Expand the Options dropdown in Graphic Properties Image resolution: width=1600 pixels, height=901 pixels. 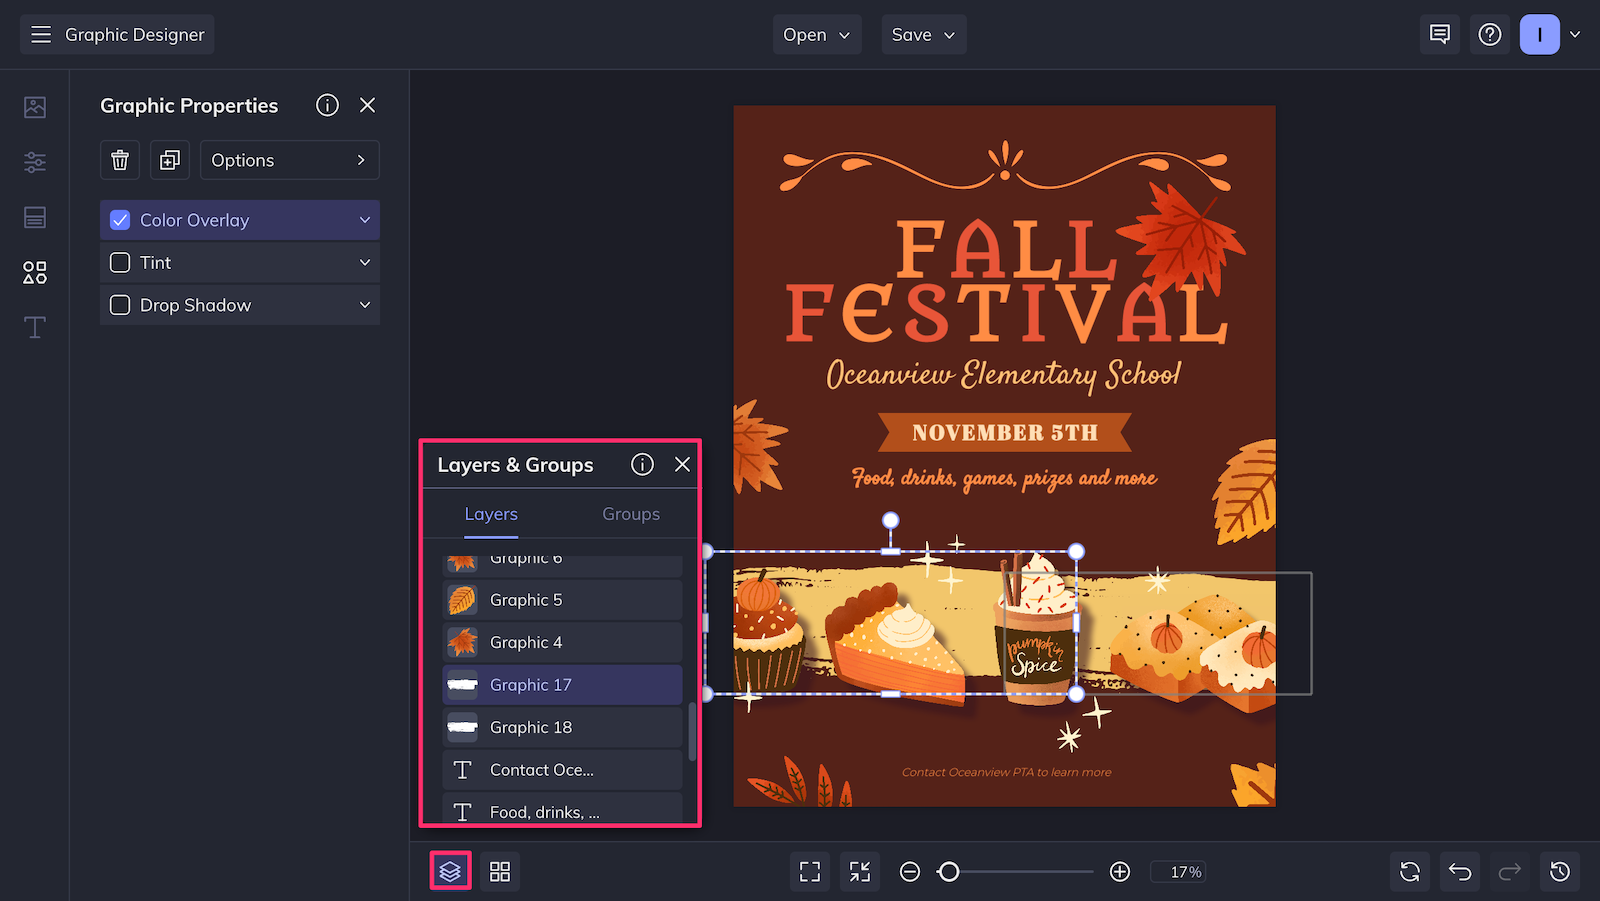[289, 160]
